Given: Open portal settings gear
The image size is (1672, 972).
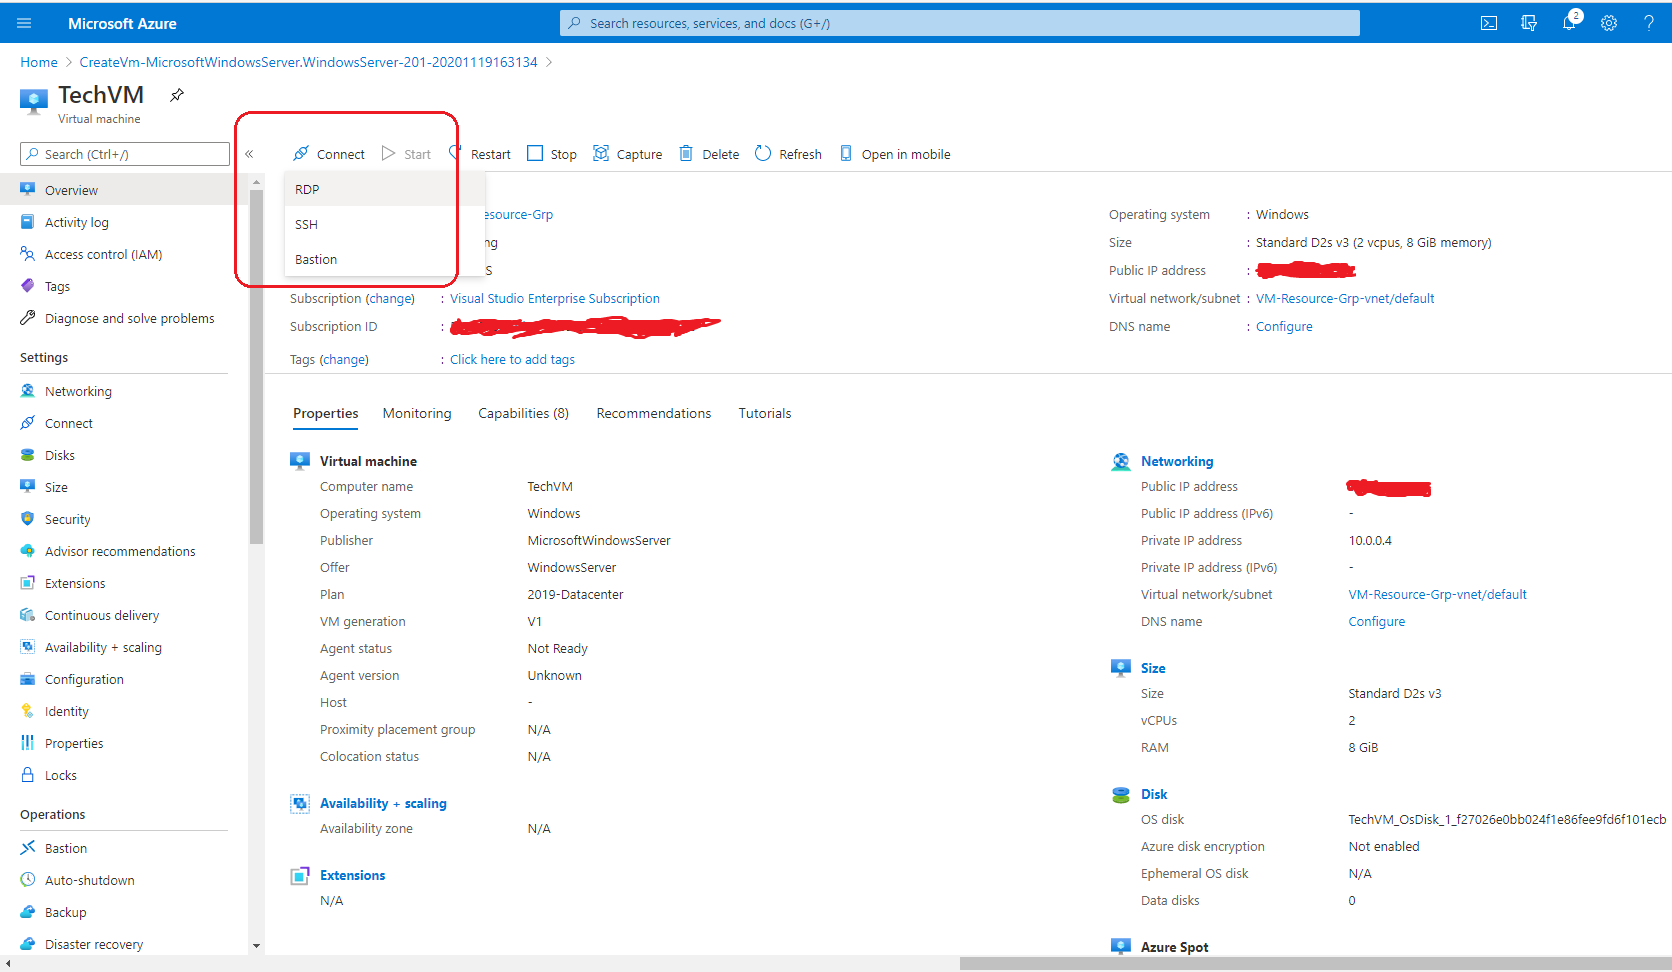Looking at the screenshot, I should (1609, 23).
